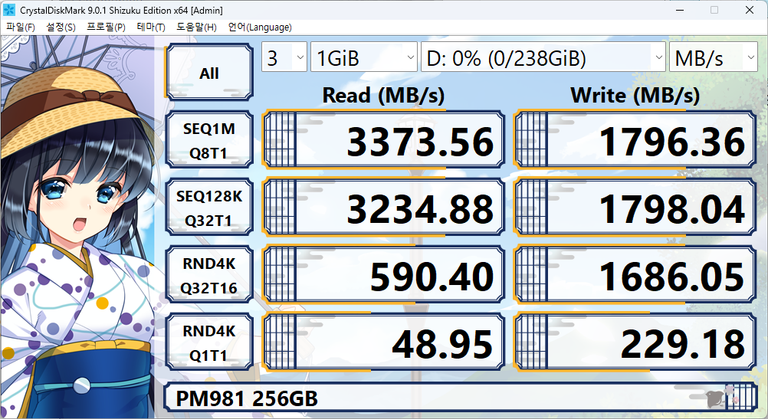Image resolution: width=768 pixels, height=419 pixels.
Task: Click the RND4K Q32T16 read result 590.40
Action: point(384,275)
